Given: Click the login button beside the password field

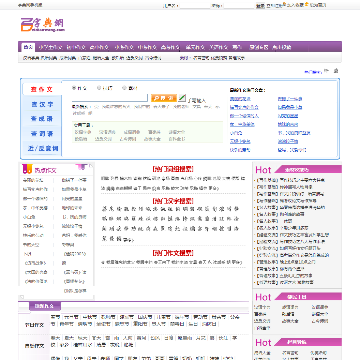Looking at the screenshot, I should click(260, 5).
